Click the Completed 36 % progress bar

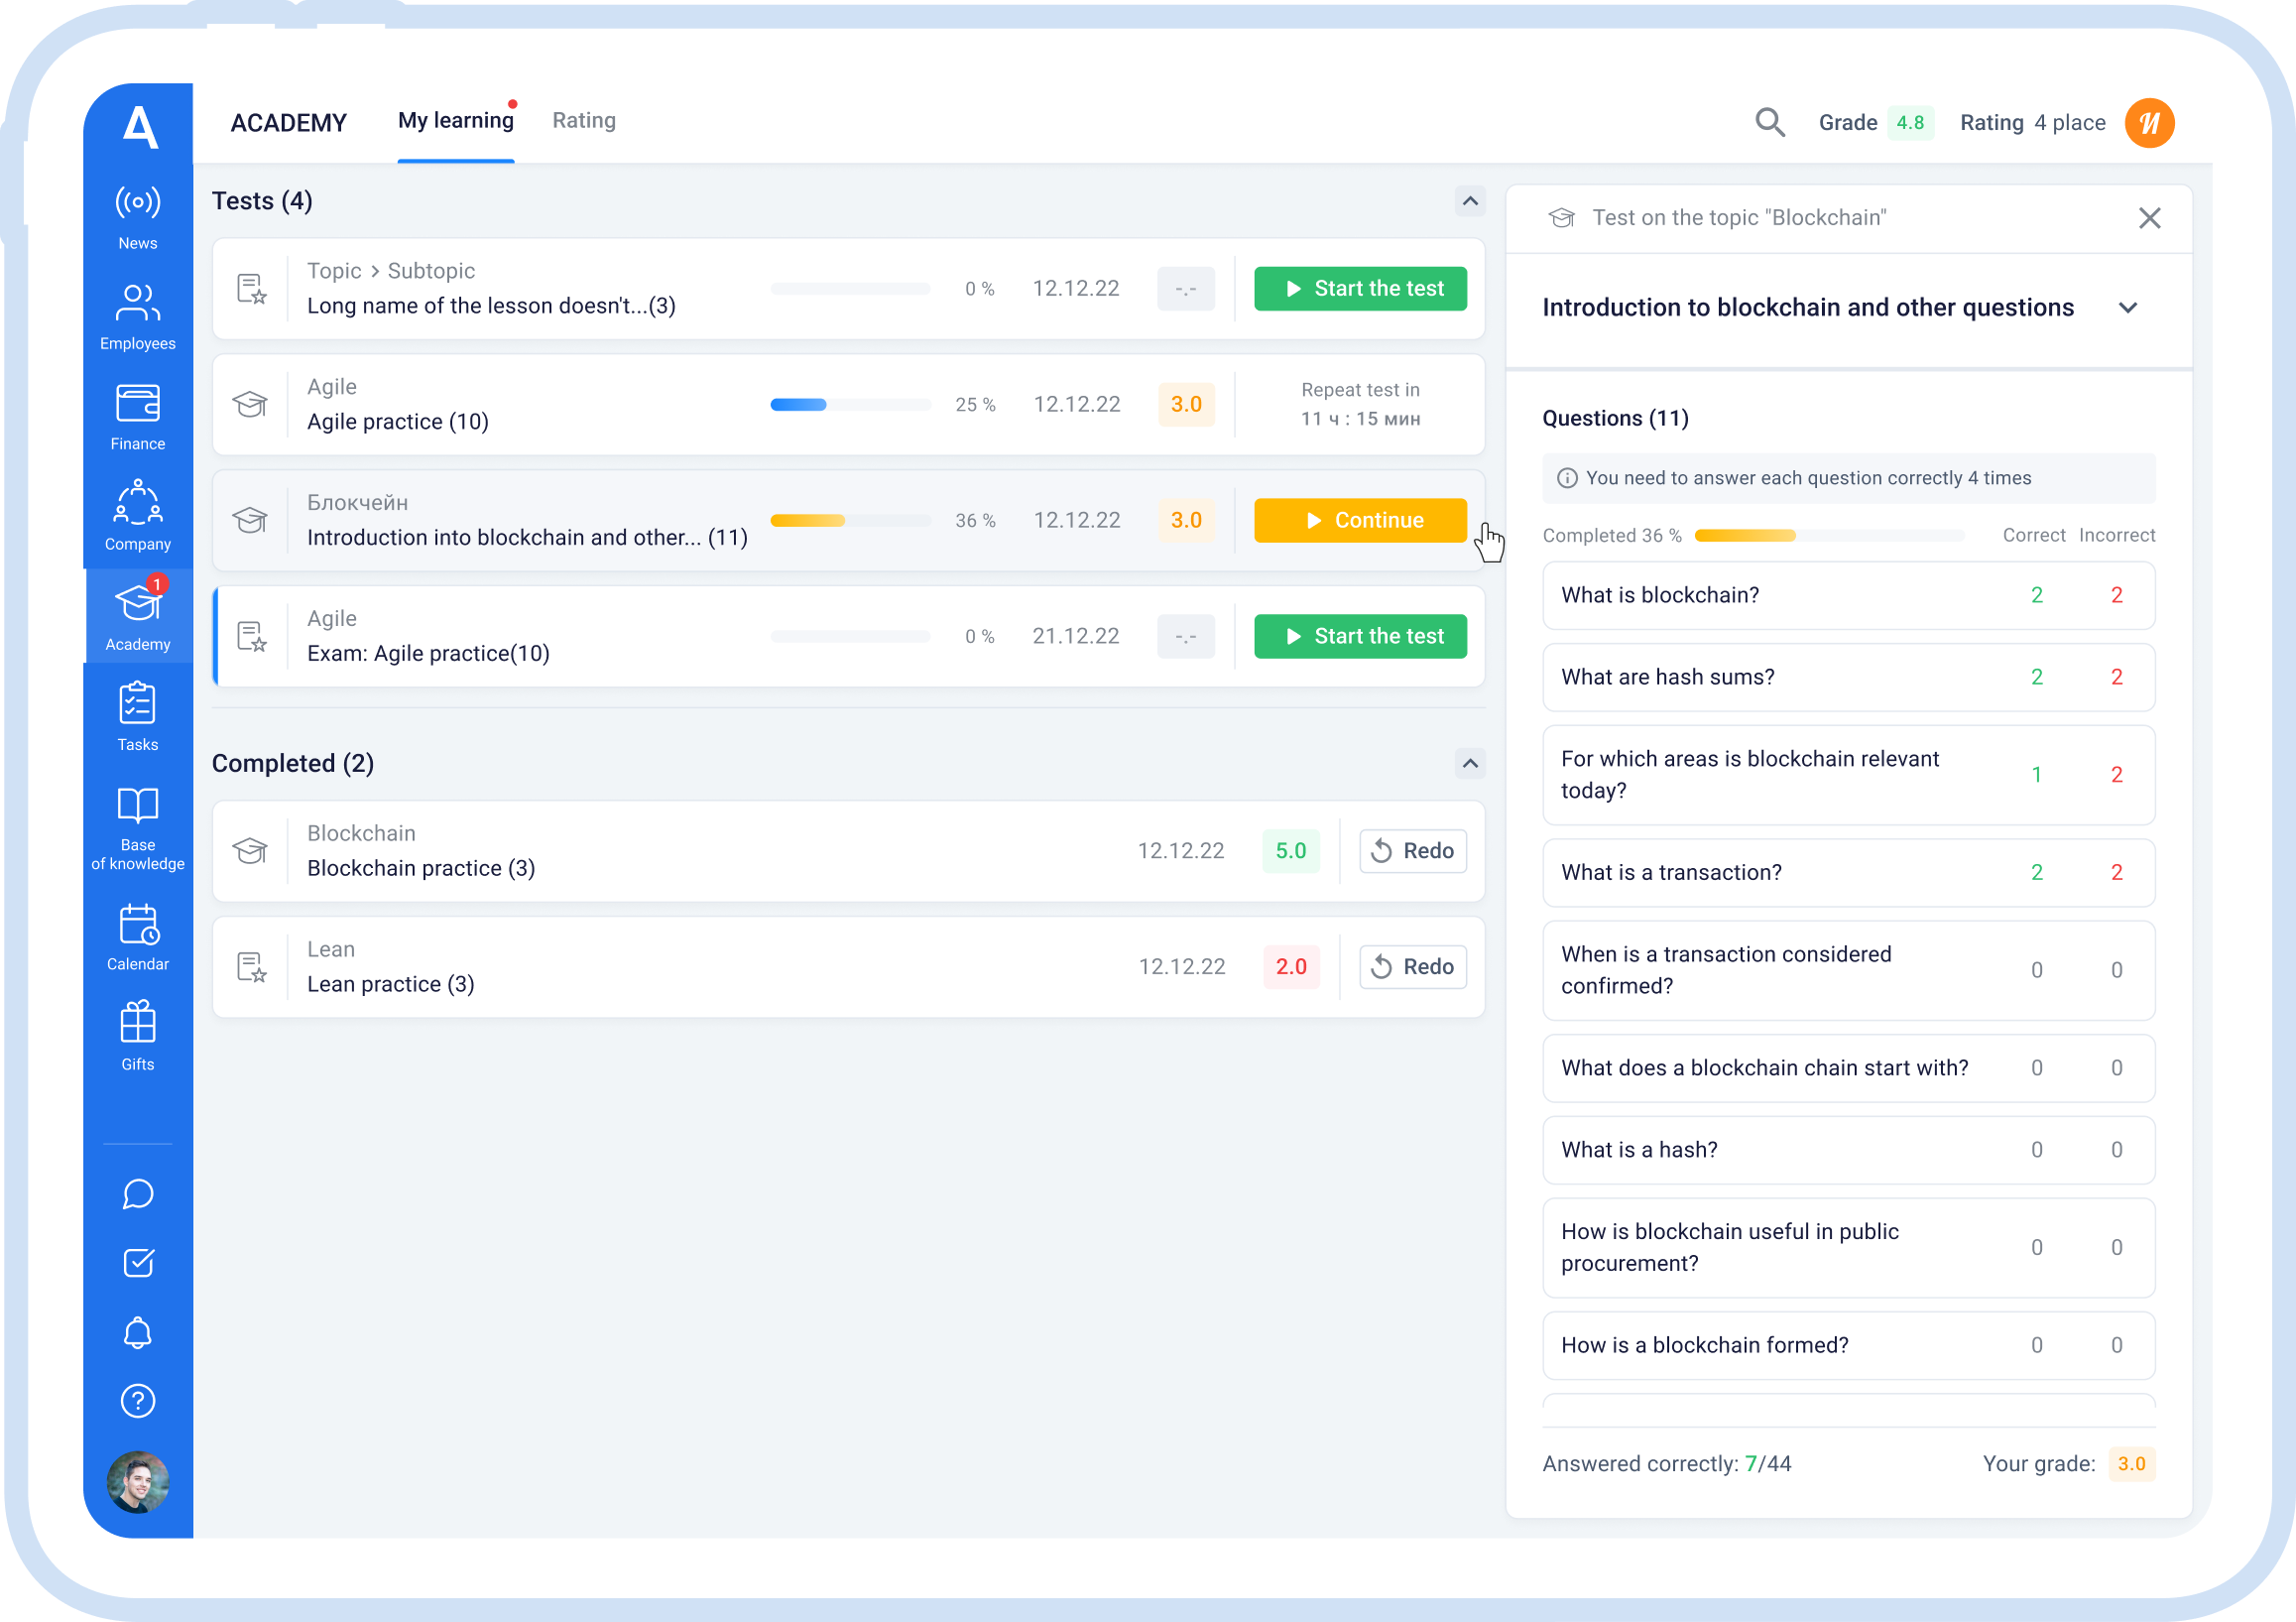click(x=1828, y=536)
